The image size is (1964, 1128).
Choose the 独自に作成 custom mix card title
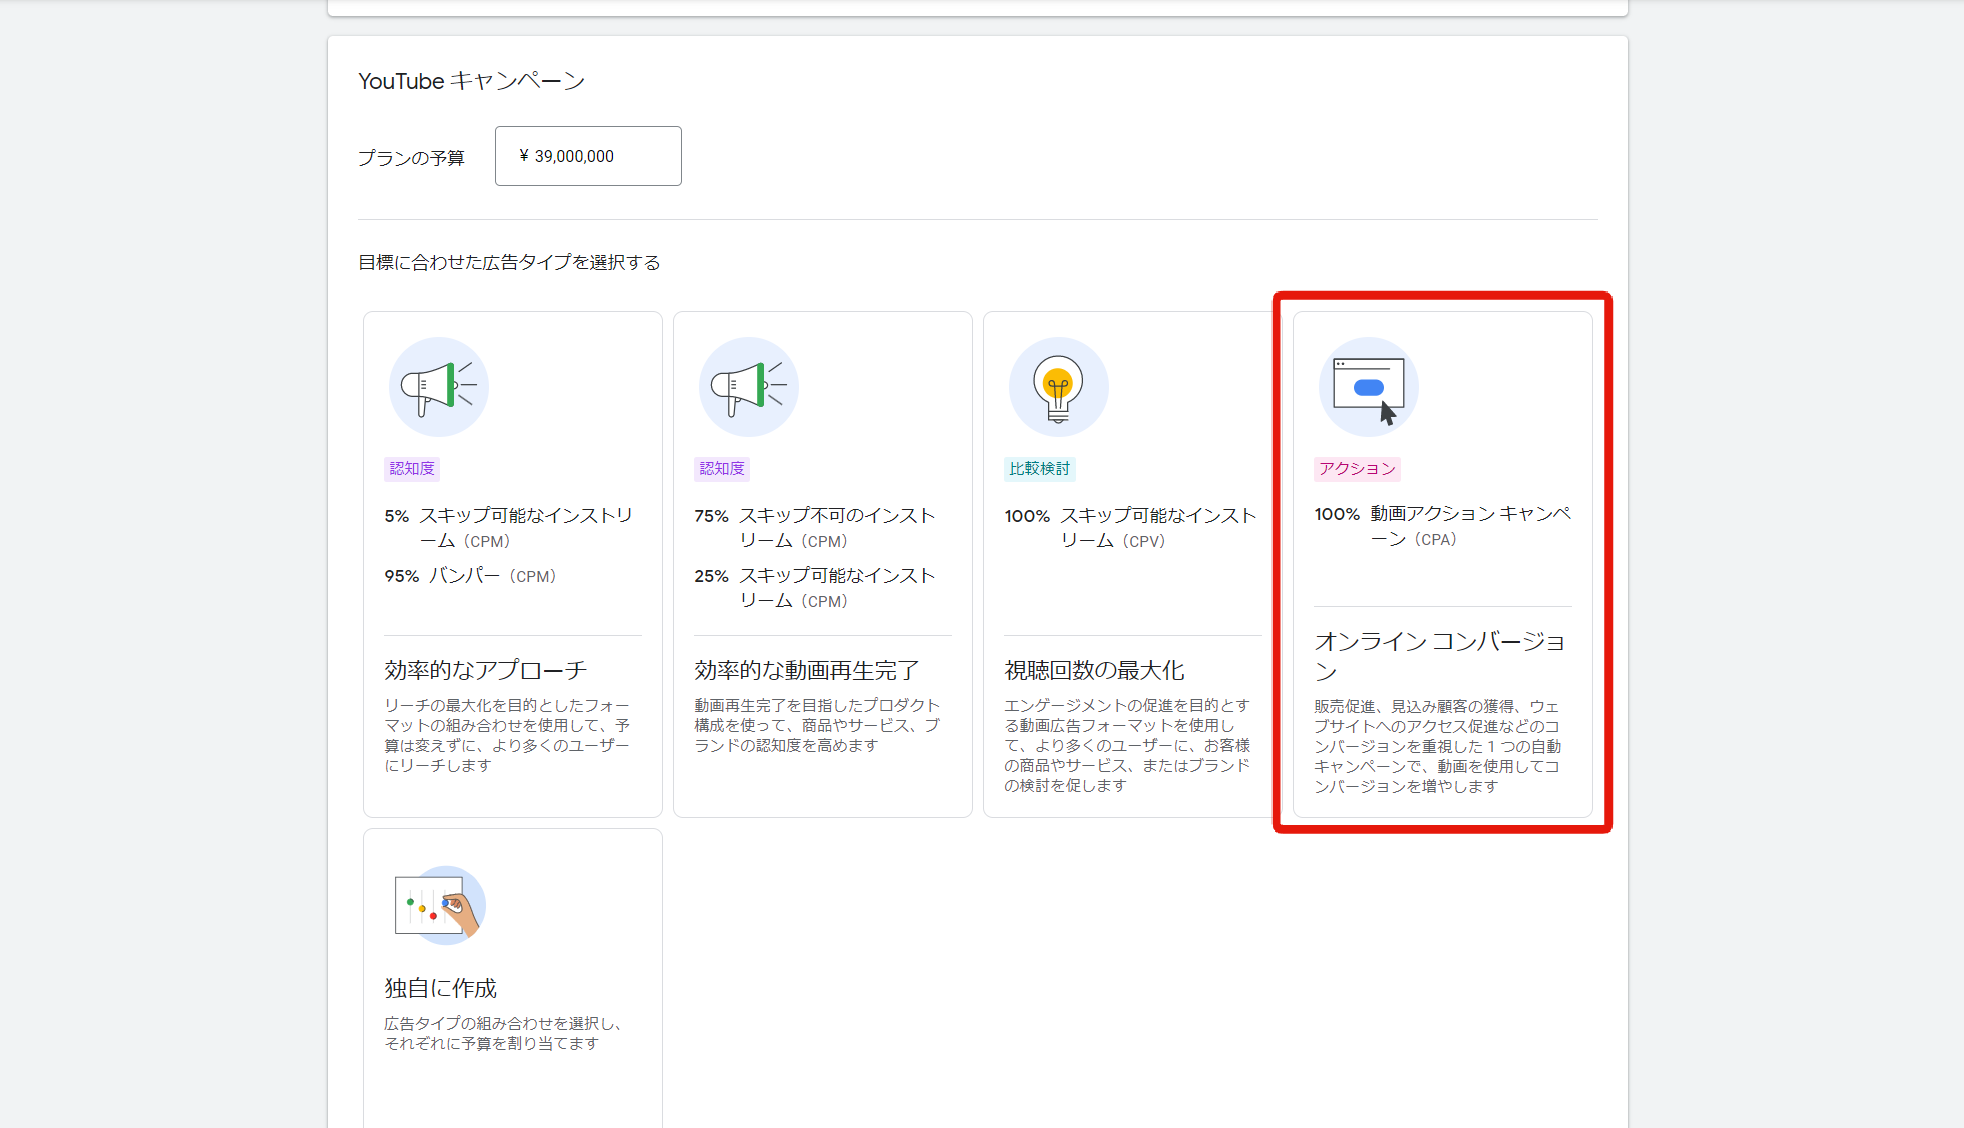pyautogui.click(x=440, y=988)
